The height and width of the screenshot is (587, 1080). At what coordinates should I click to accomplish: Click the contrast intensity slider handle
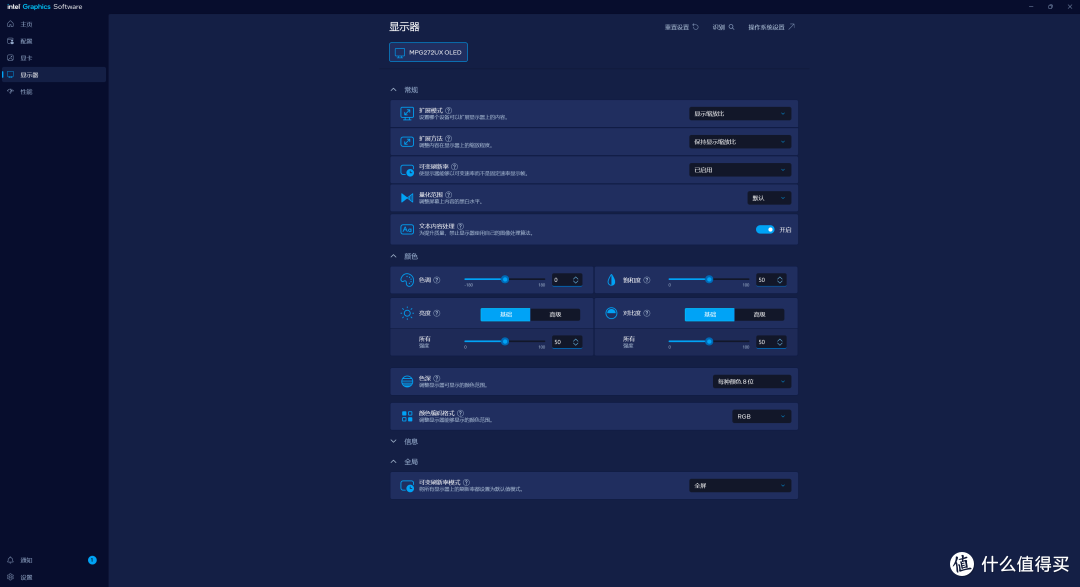coord(709,342)
